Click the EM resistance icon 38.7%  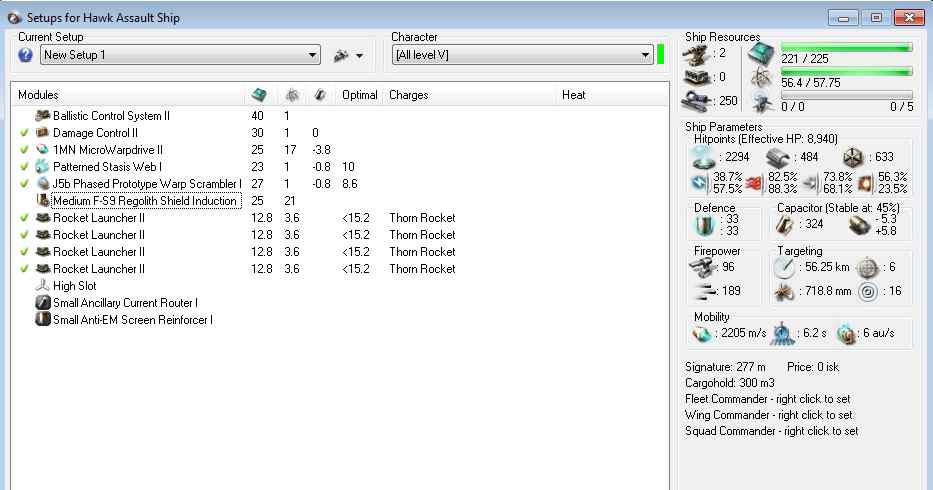click(x=700, y=183)
